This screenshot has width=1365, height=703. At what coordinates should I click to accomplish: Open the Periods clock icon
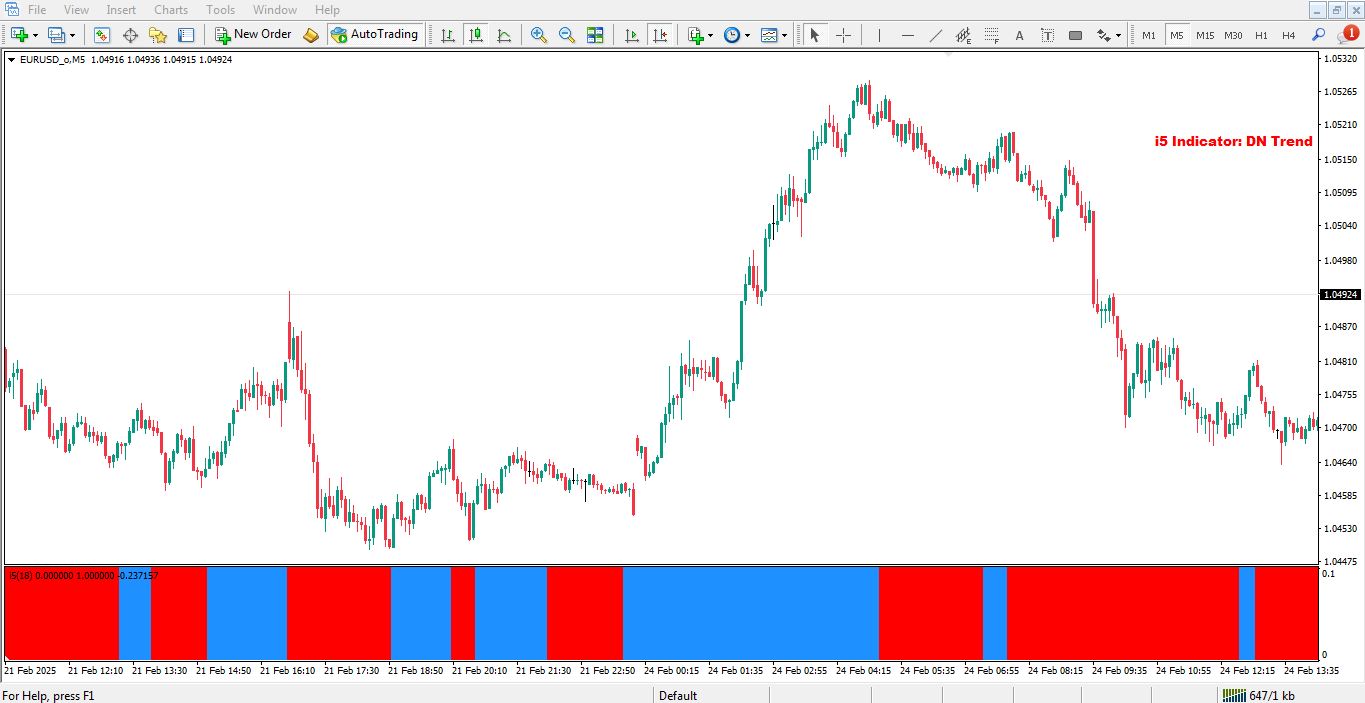coord(732,35)
